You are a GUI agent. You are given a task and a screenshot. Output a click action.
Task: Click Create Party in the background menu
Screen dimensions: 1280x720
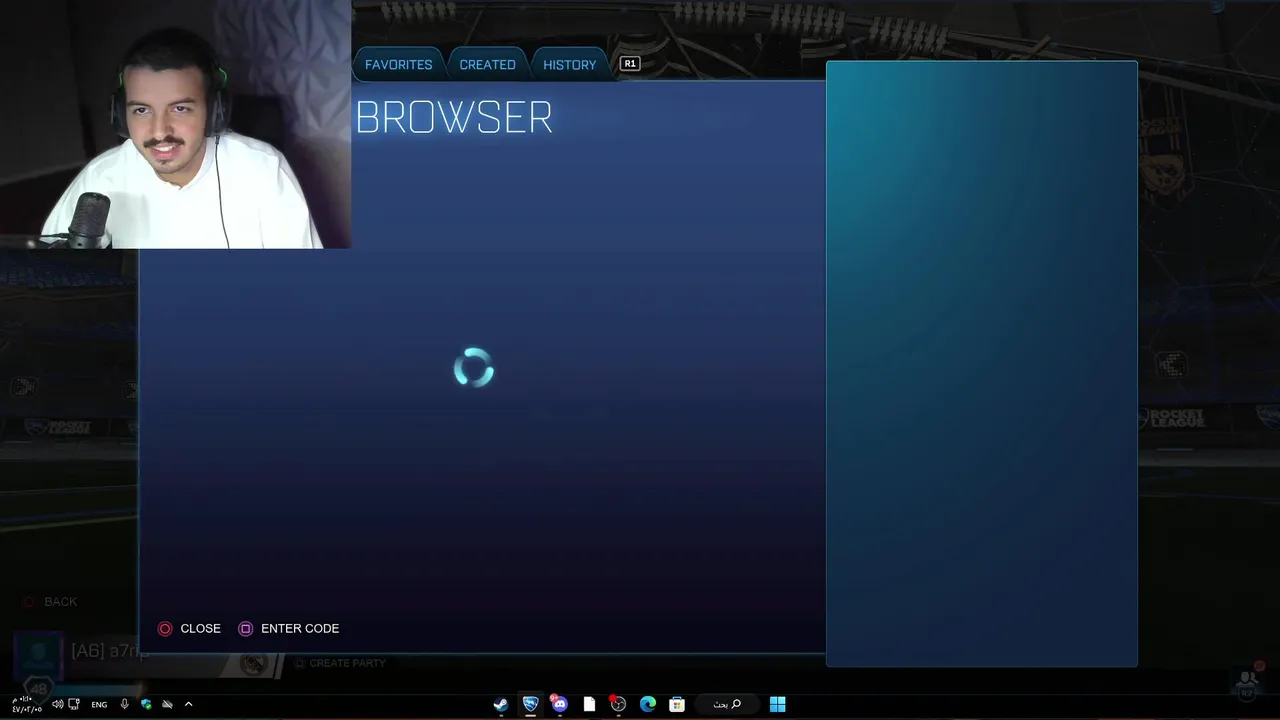coord(347,663)
